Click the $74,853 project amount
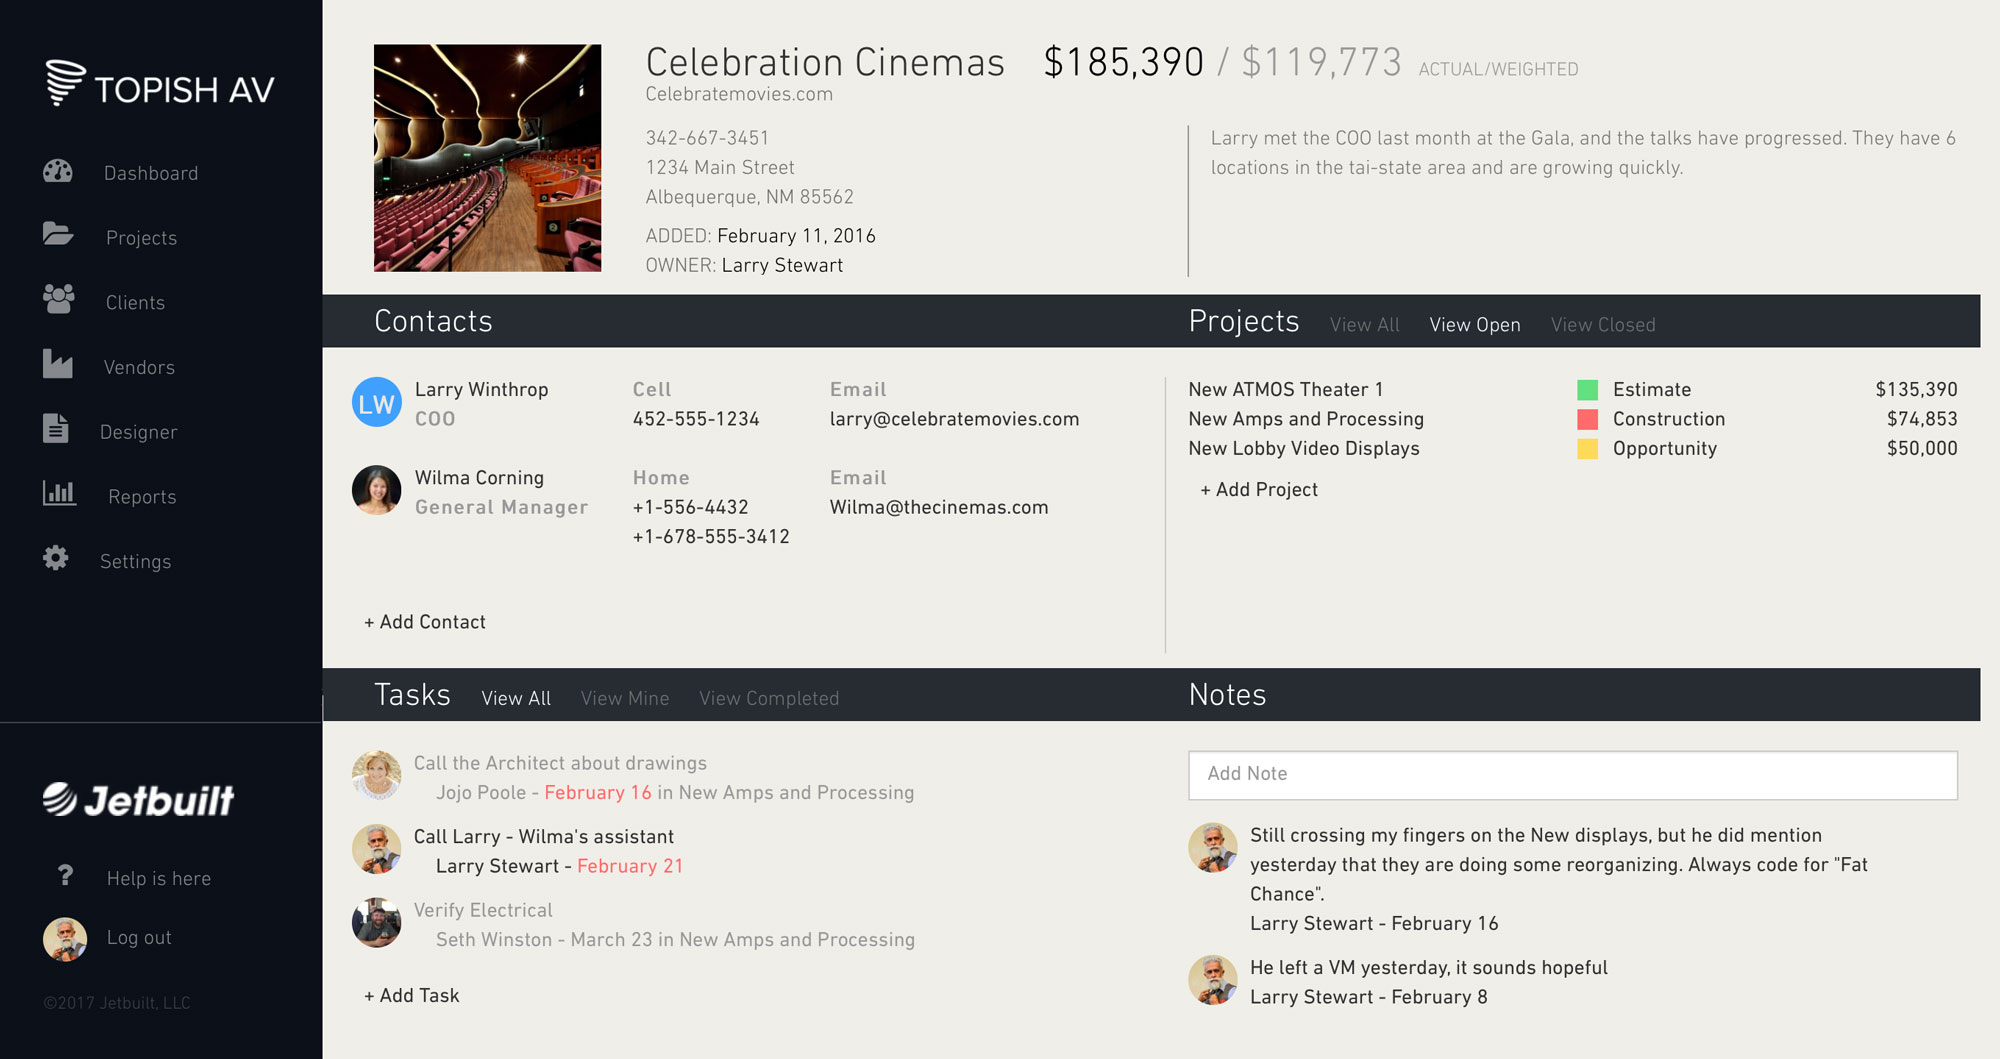The width and height of the screenshot is (2000, 1059). click(x=1922, y=419)
